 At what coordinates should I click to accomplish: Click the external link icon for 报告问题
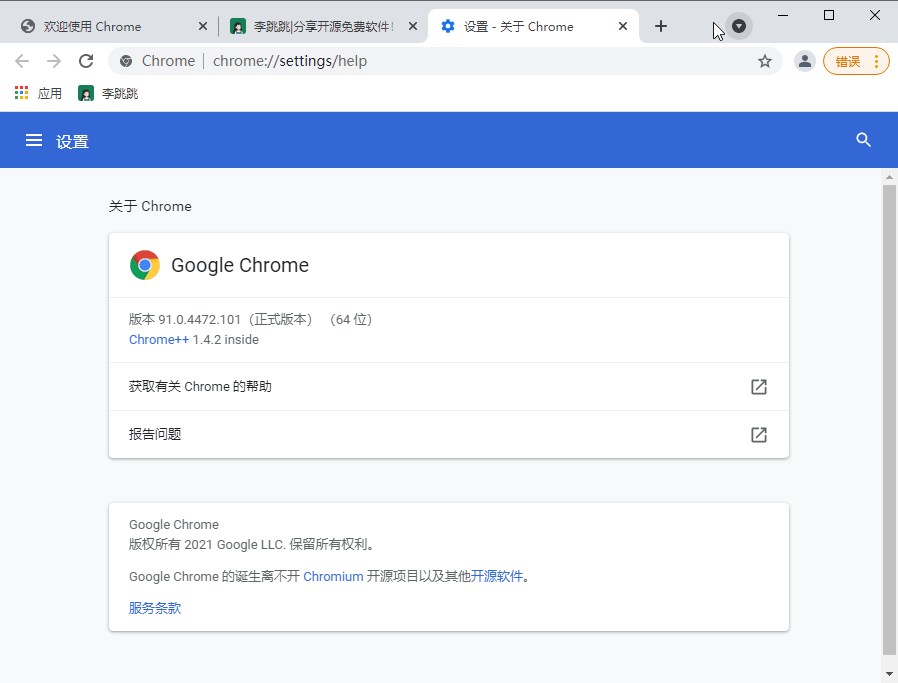tap(759, 435)
